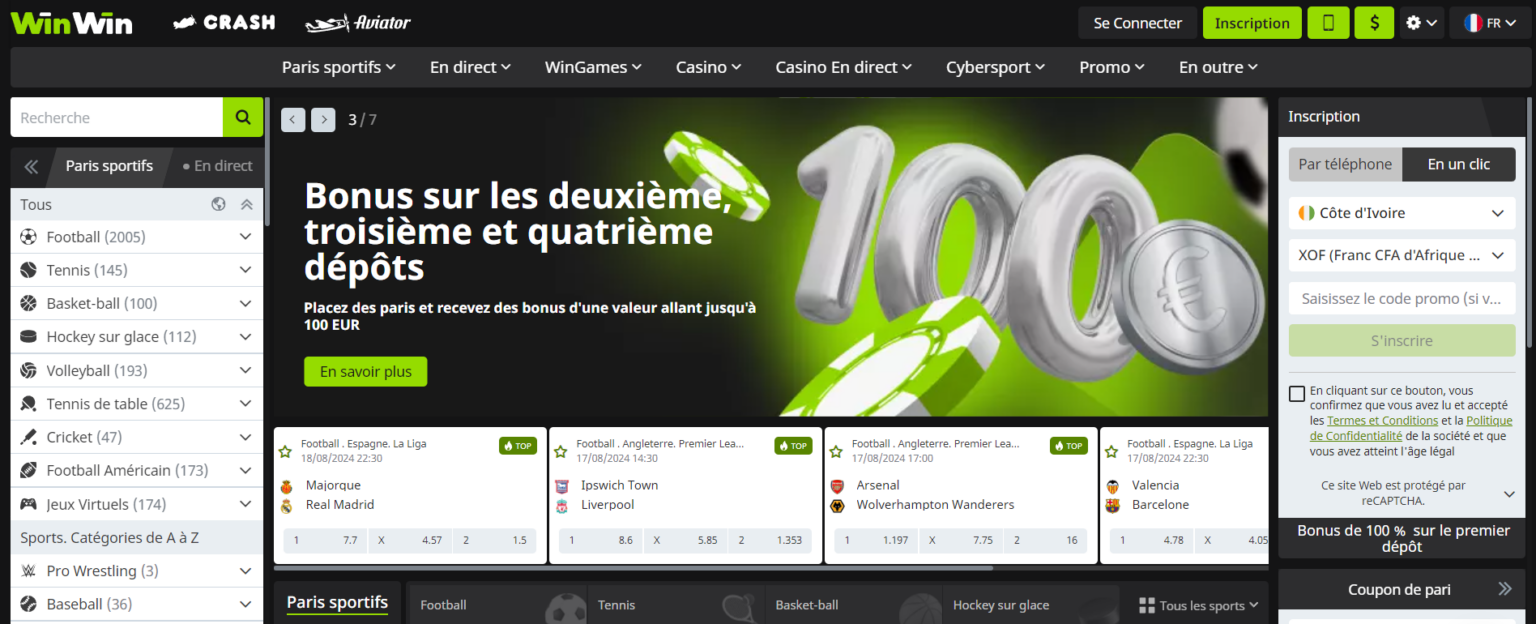The height and width of the screenshot is (624, 1536).
Task: Open the XOF currency dropdown
Action: point(1401,255)
